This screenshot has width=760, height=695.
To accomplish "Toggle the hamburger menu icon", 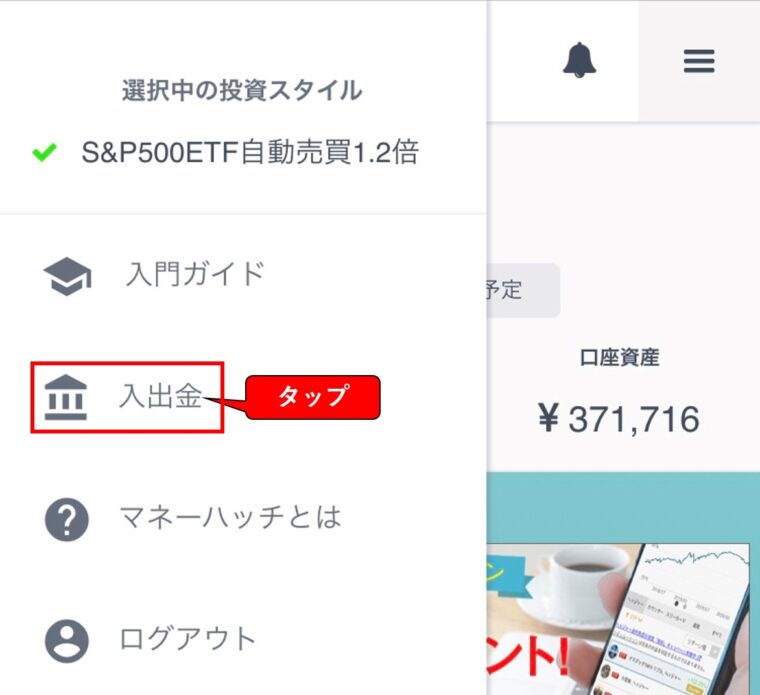I will click(699, 61).
